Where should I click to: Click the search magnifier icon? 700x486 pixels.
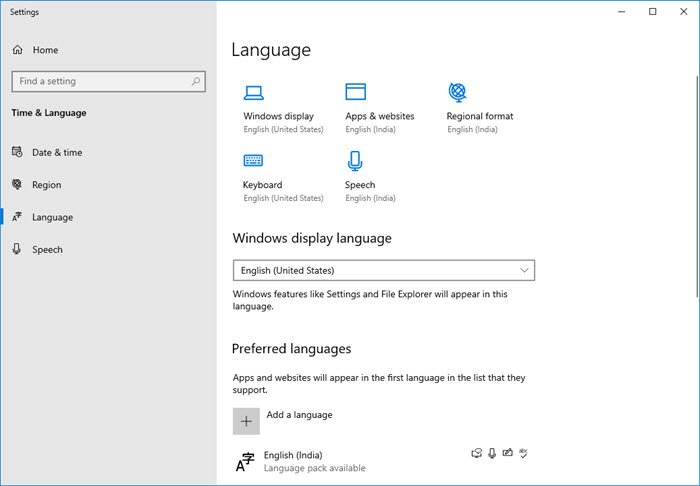[196, 81]
